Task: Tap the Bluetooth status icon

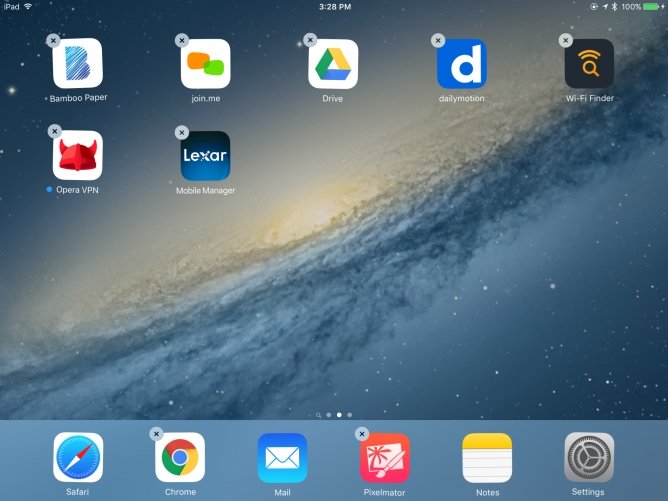Action: (x=614, y=6)
